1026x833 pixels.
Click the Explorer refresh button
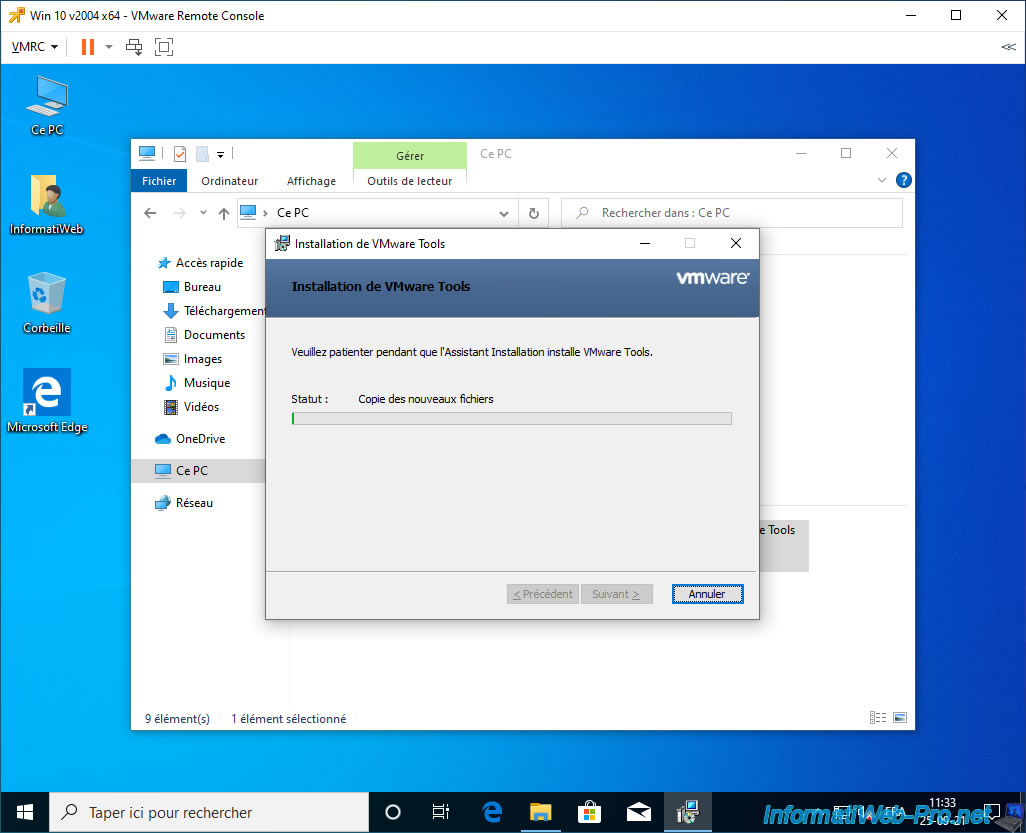coord(534,213)
